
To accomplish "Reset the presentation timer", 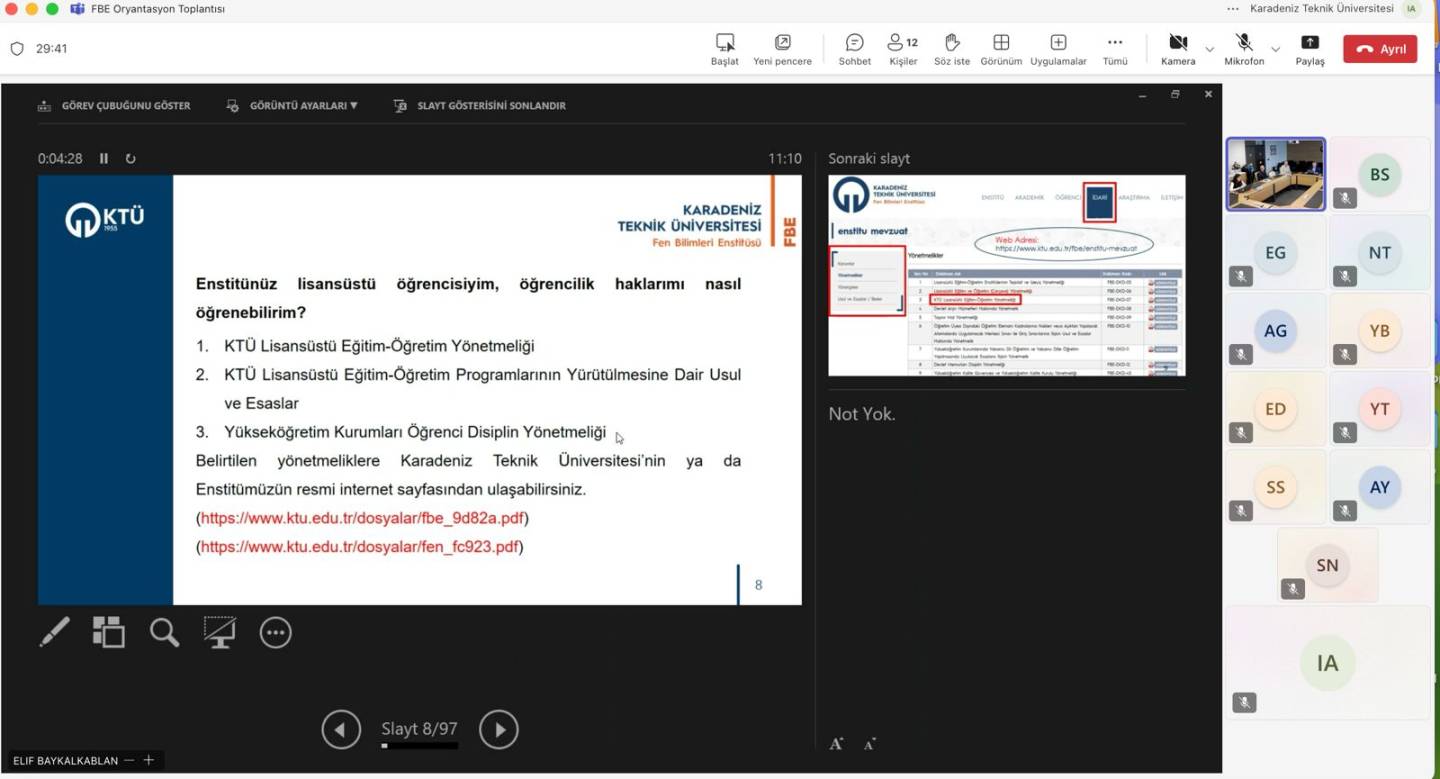I will (x=131, y=158).
